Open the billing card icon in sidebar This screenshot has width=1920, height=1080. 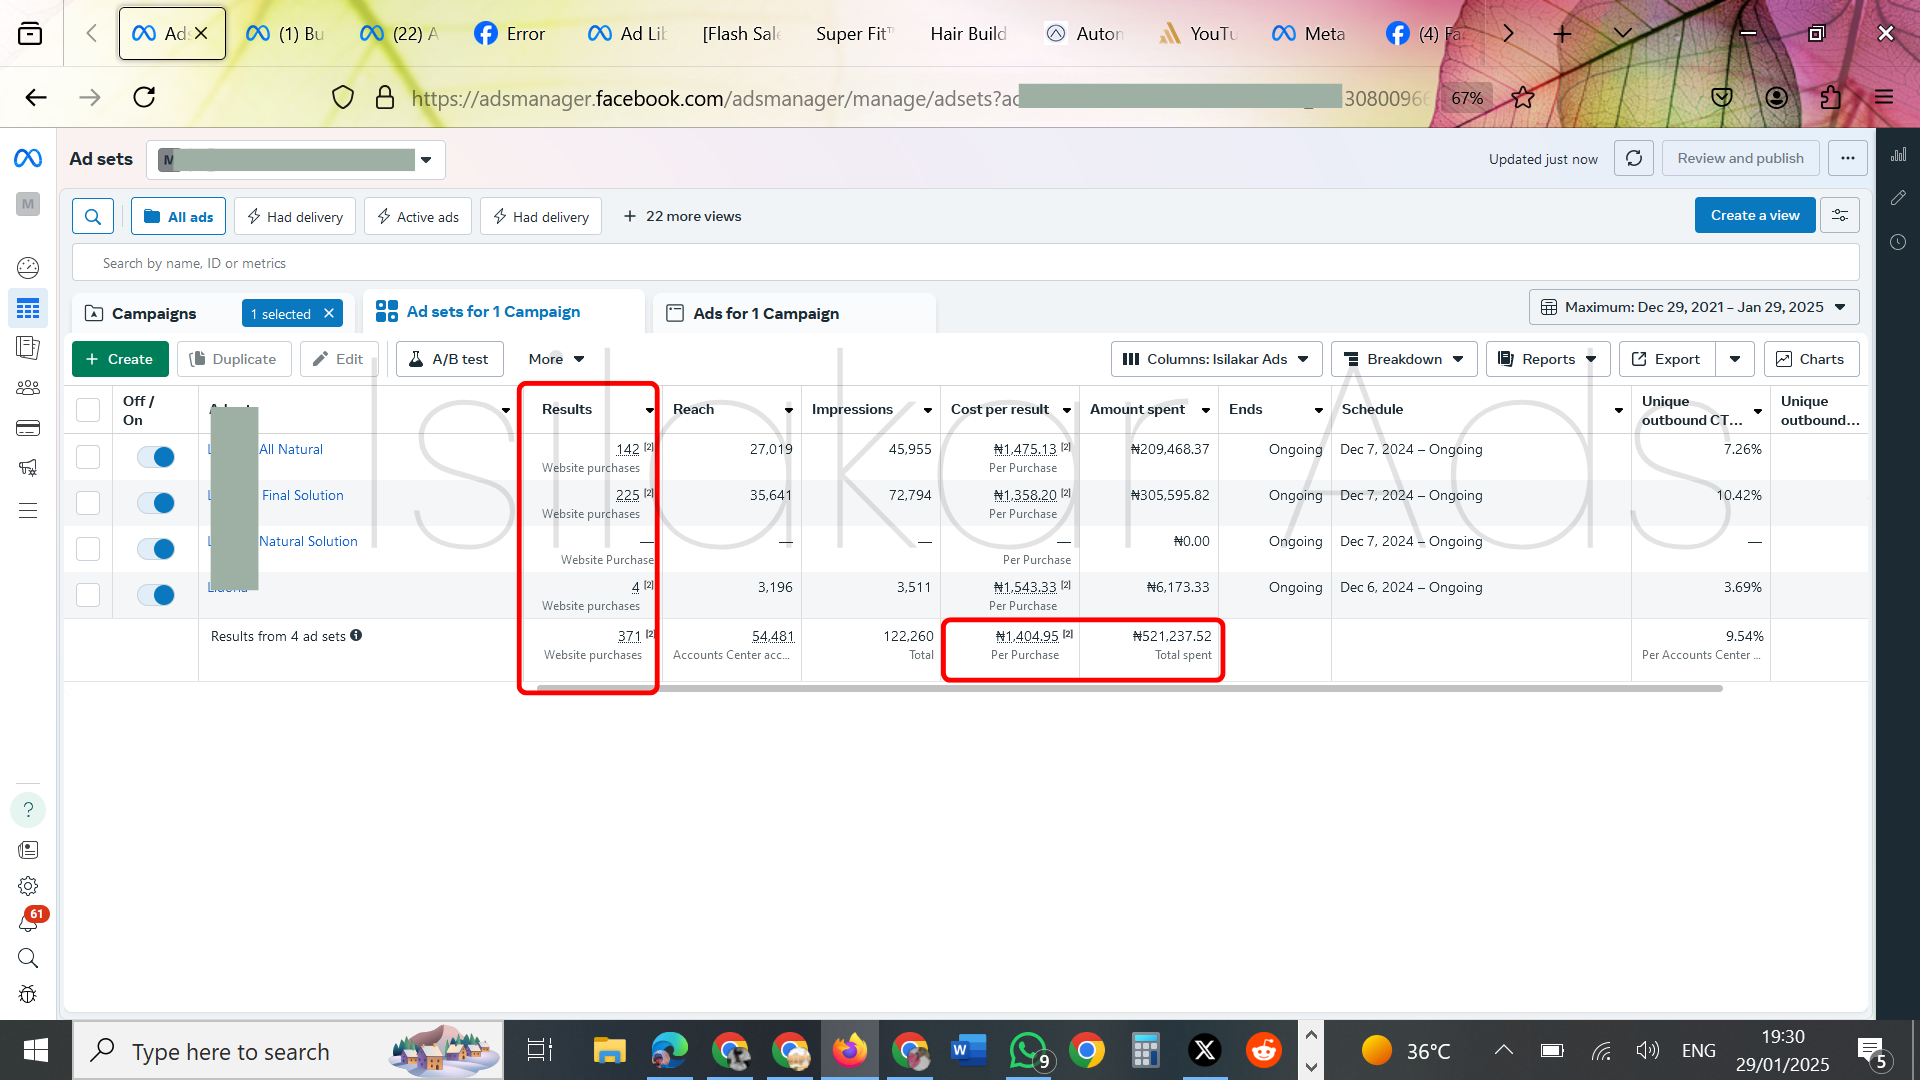(x=28, y=428)
